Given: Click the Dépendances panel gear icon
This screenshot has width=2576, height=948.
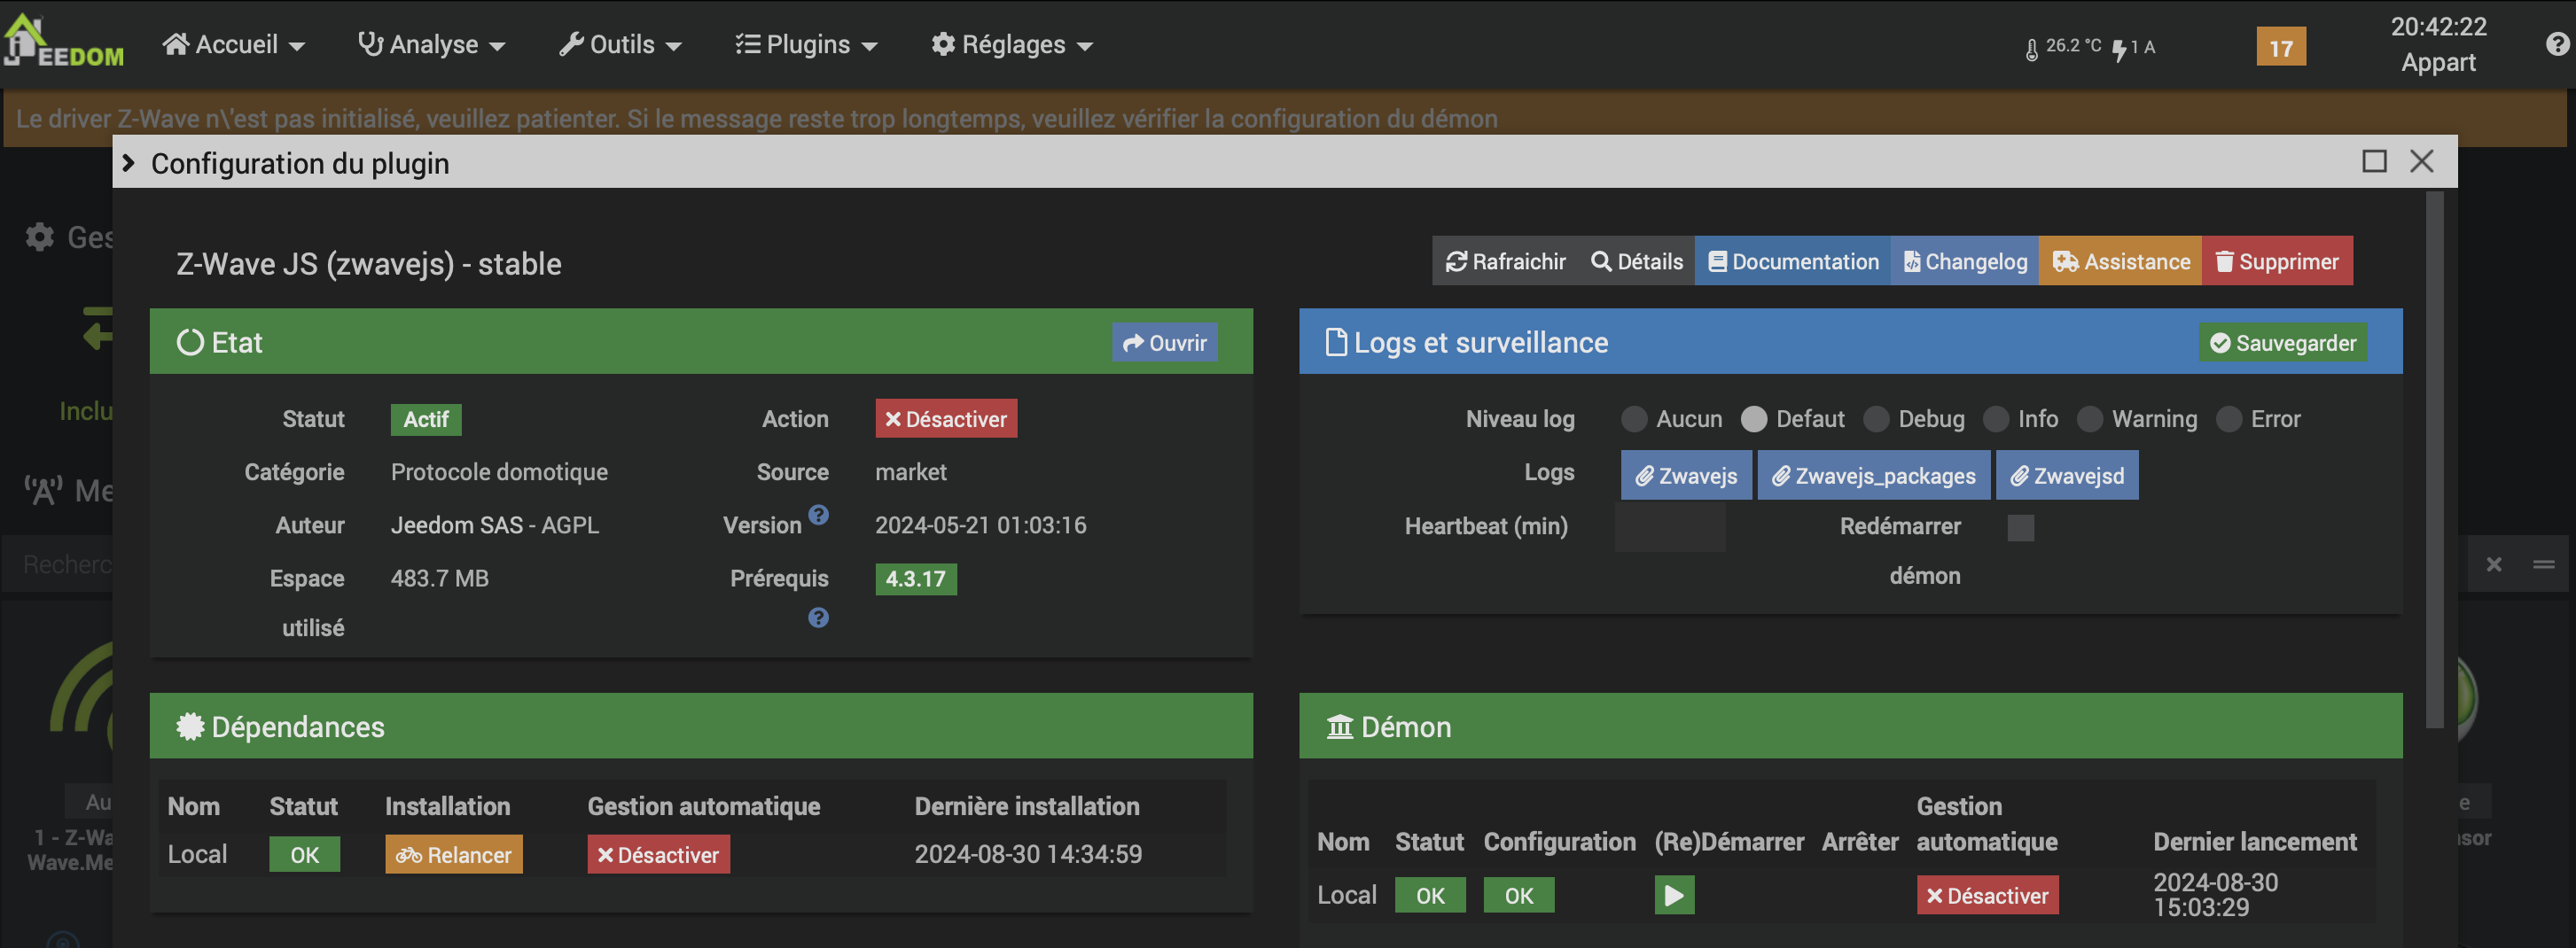Looking at the screenshot, I should coord(190,727).
